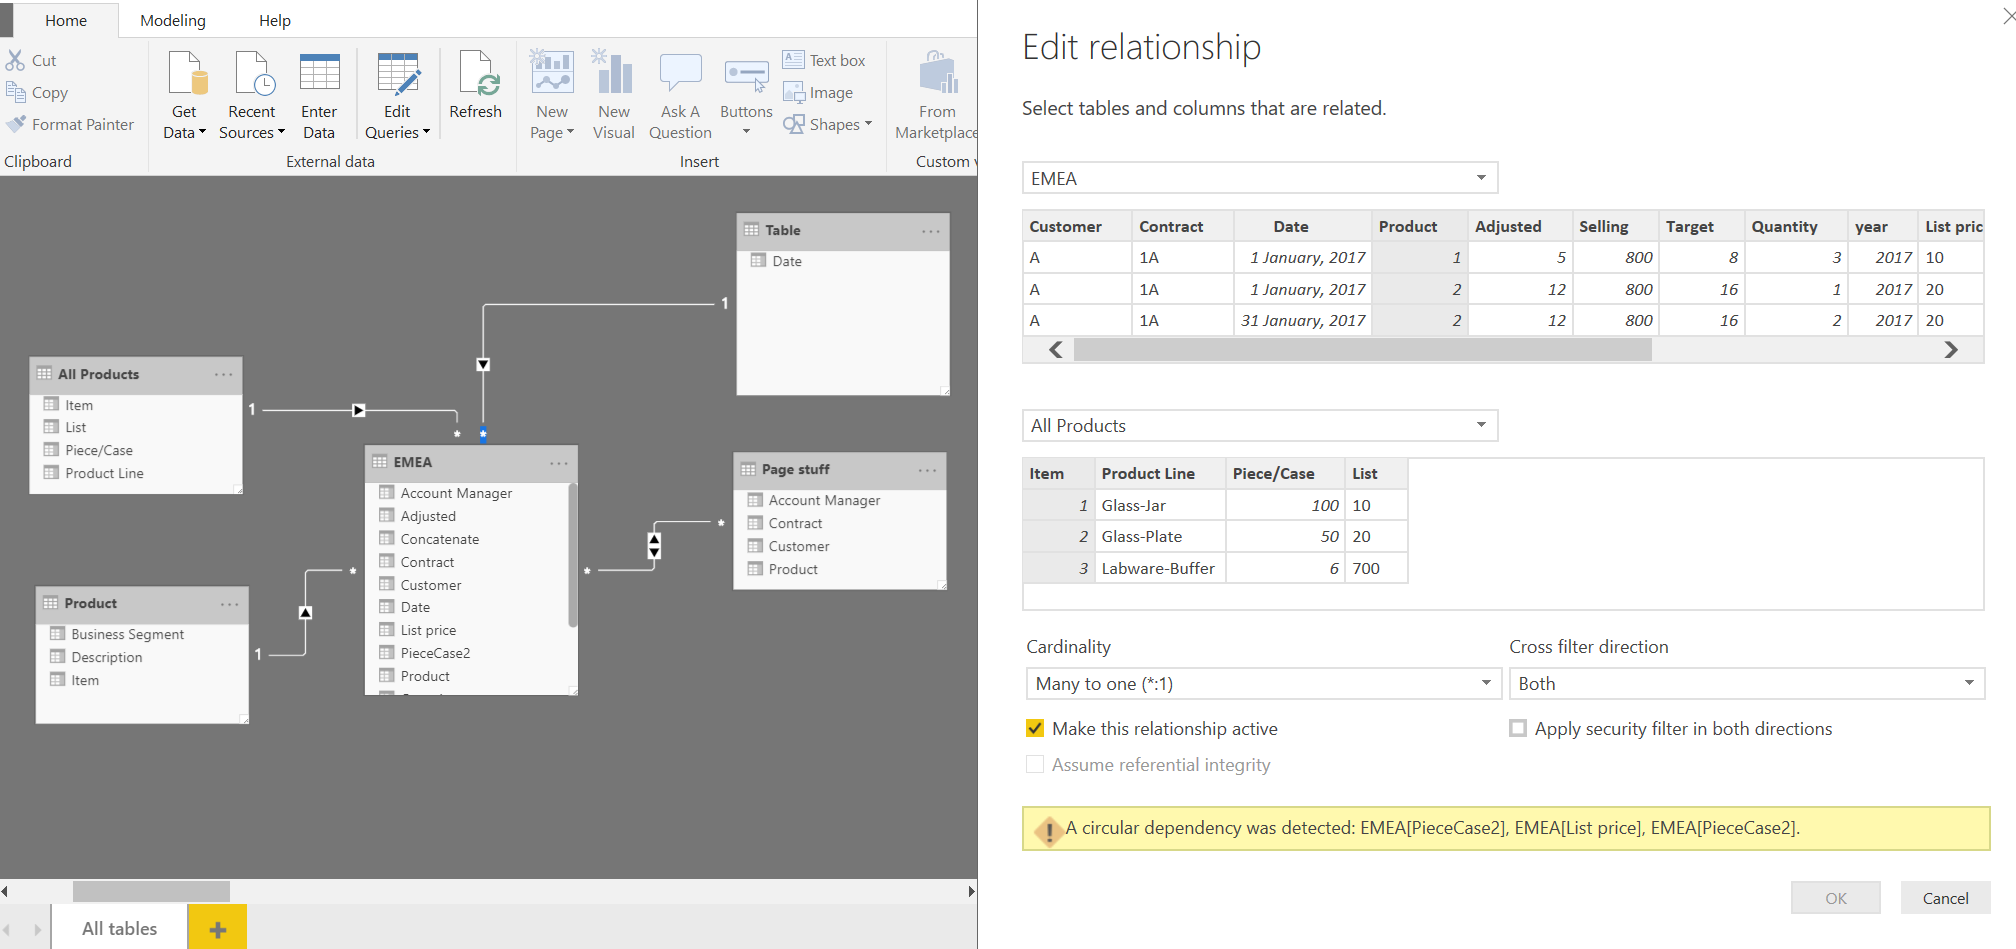
Task: Click the Copy icon in Clipboard
Action: pos(16,92)
